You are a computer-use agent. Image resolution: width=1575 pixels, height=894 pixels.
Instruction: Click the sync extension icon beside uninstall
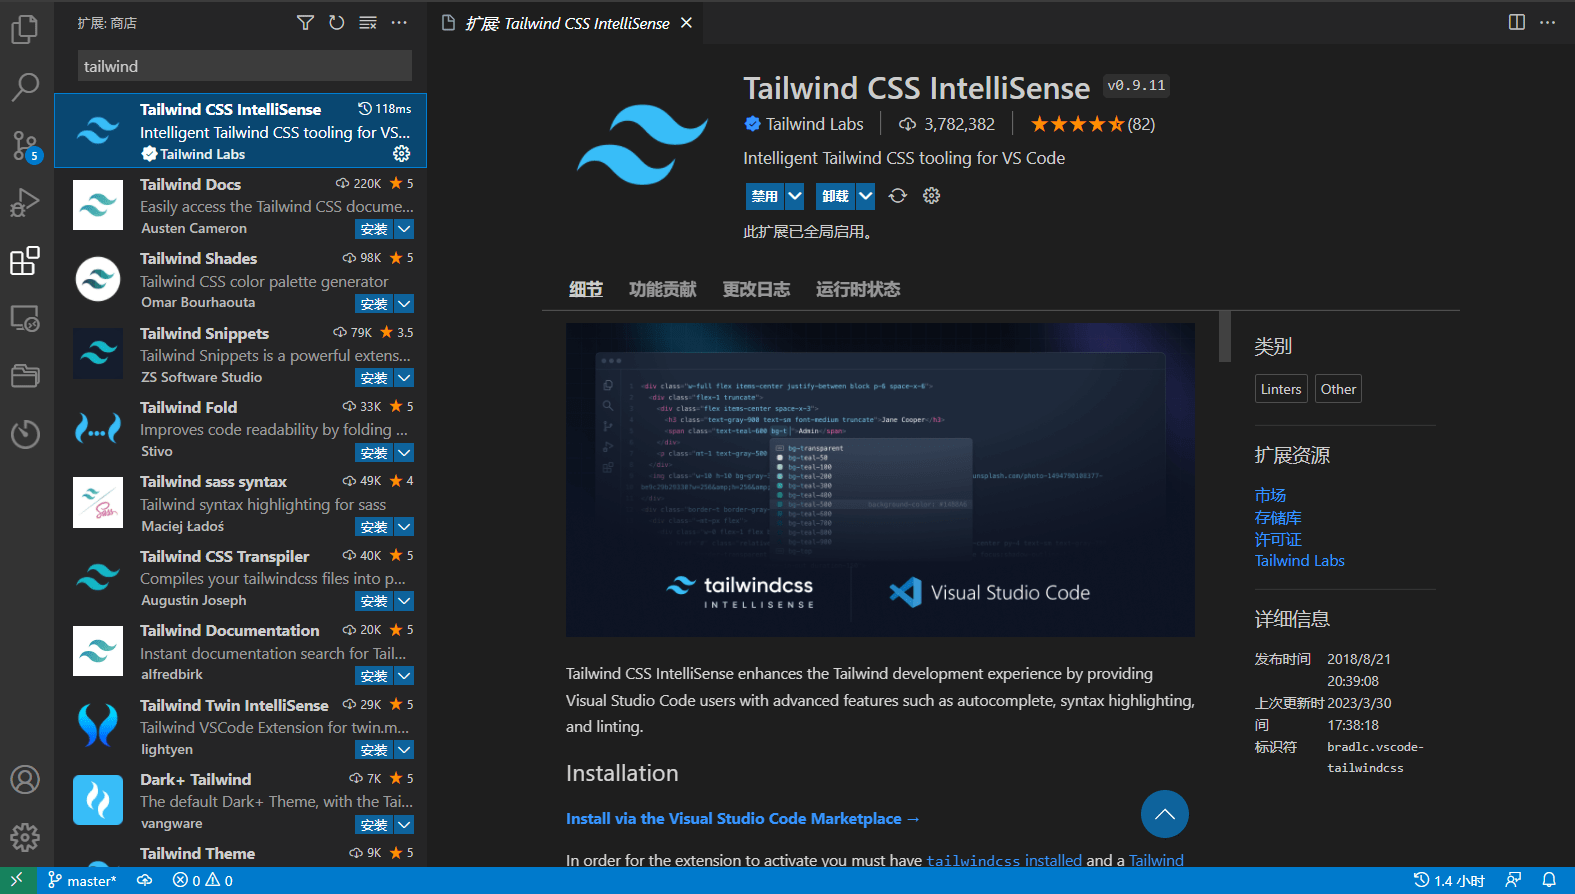click(x=898, y=196)
